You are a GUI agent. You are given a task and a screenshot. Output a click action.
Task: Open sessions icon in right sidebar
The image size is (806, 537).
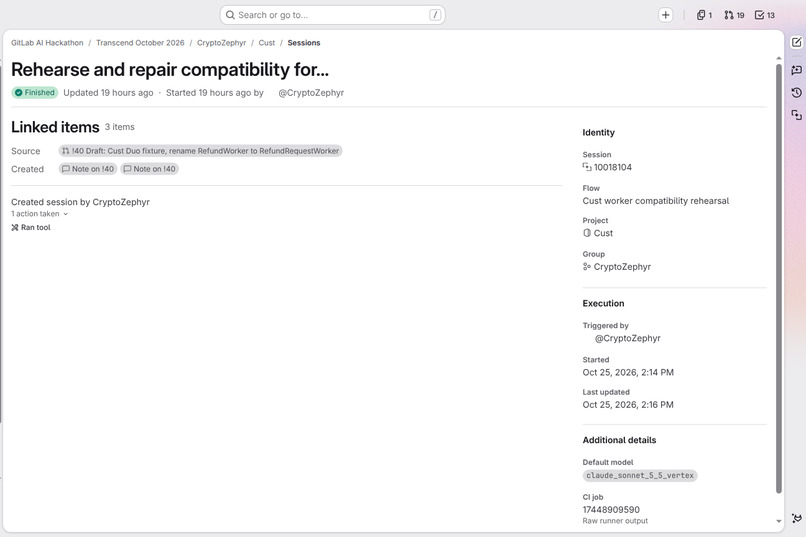click(x=796, y=115)
